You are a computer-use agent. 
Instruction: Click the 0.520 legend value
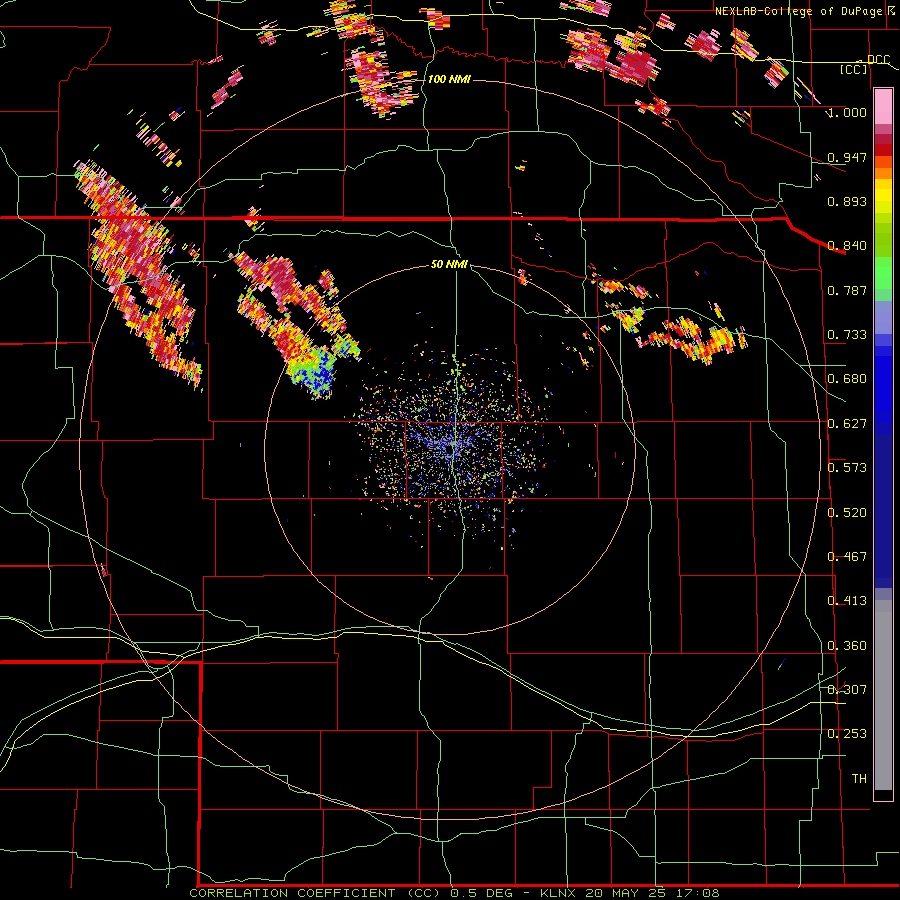tap(847, 512)
